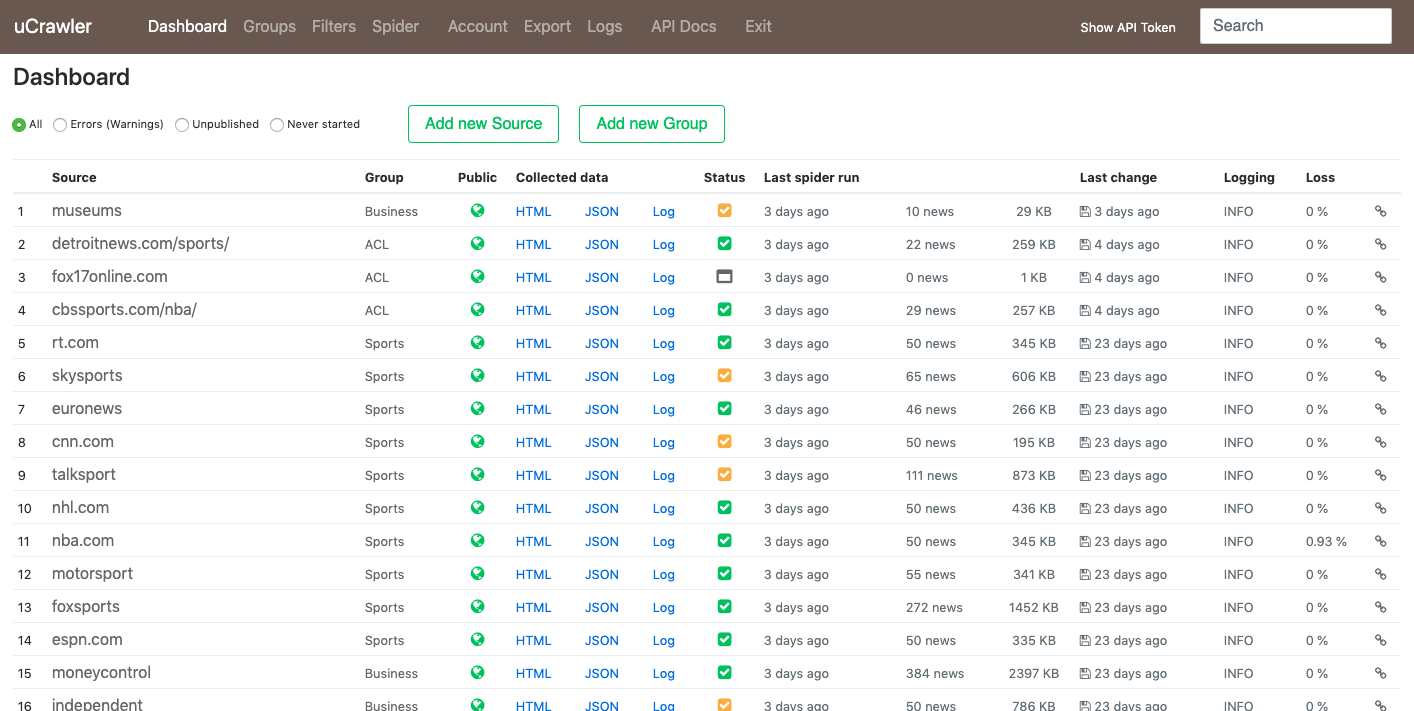
Task: Click the window status icon for fox17online.com
Action: click(725, 277)
